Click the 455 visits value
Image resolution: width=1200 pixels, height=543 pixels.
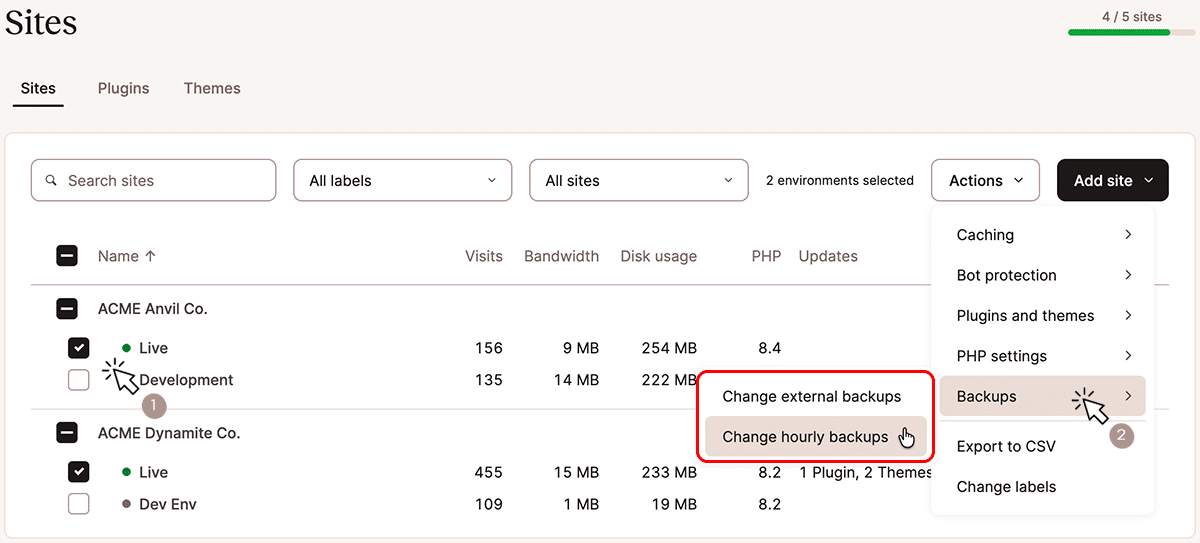pyautogui.click(x=489, y=472)
